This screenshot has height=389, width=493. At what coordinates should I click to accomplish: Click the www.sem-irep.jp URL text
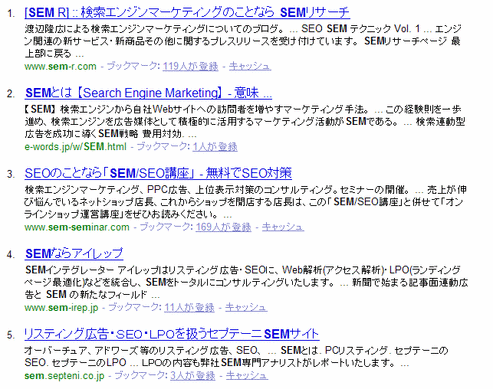61,307
